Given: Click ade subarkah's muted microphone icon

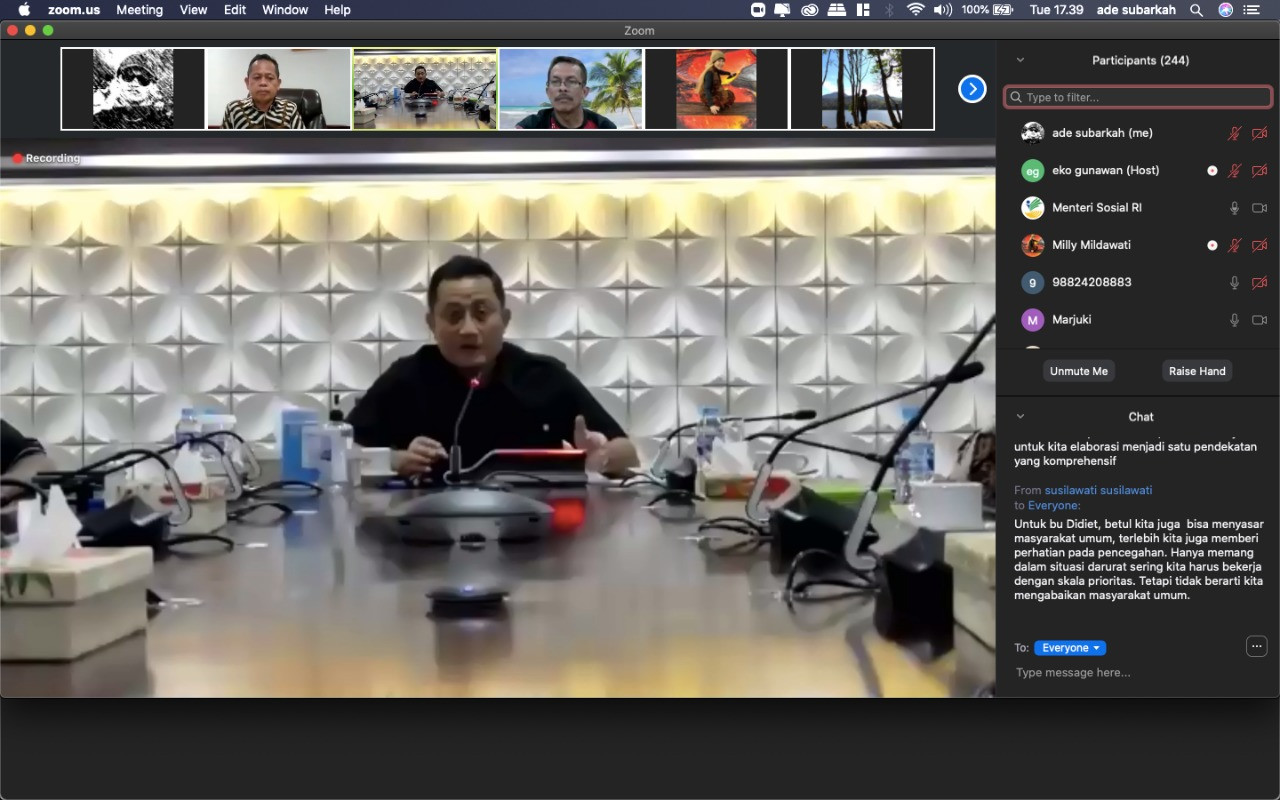Looking at the screenshot, I should 1235,133.
